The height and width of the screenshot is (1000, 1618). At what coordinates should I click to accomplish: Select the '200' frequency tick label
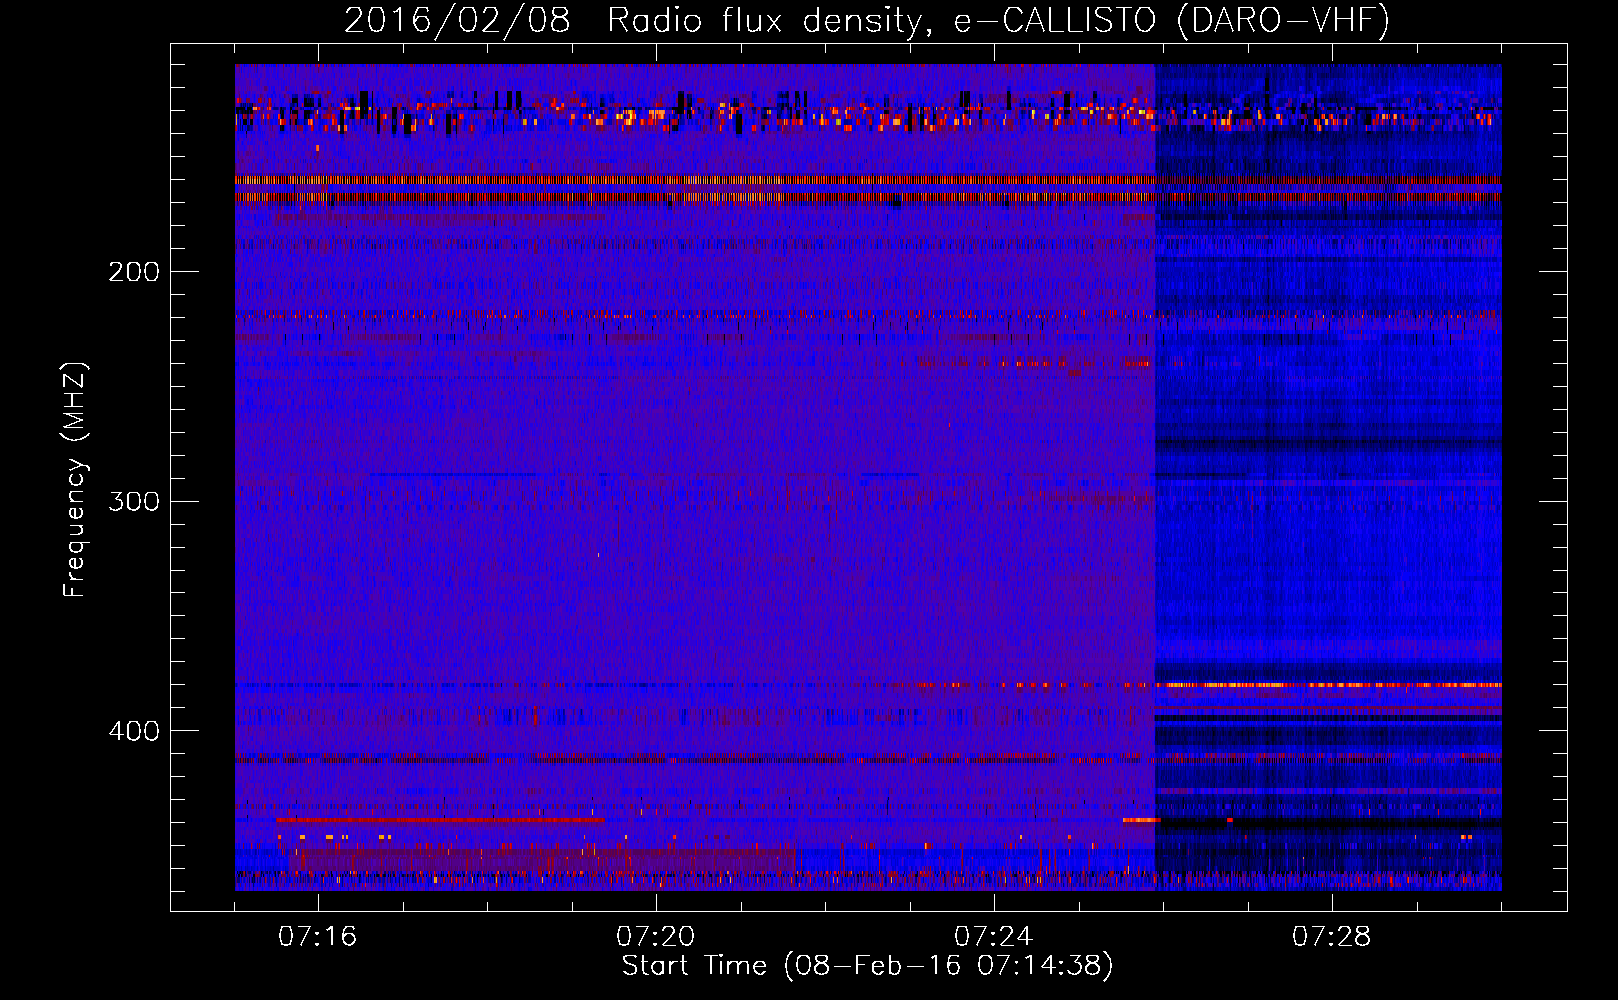point(133,272)
